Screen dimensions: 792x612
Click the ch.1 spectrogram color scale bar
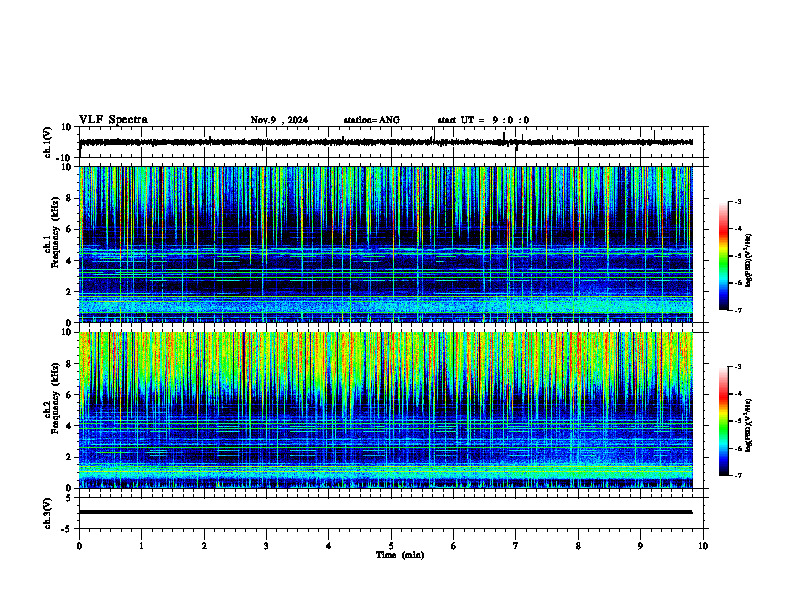[723, 256]
